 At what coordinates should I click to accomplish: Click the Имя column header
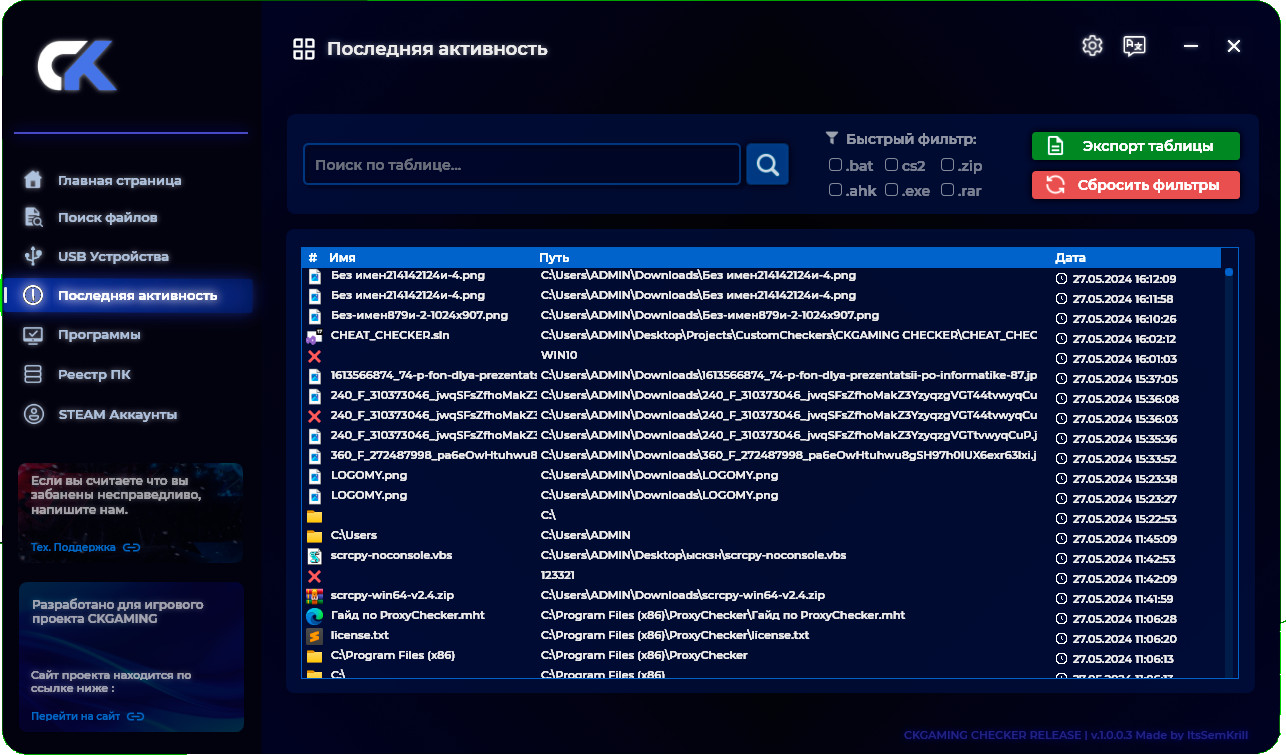pyautogui.click(x=342, y=257)
